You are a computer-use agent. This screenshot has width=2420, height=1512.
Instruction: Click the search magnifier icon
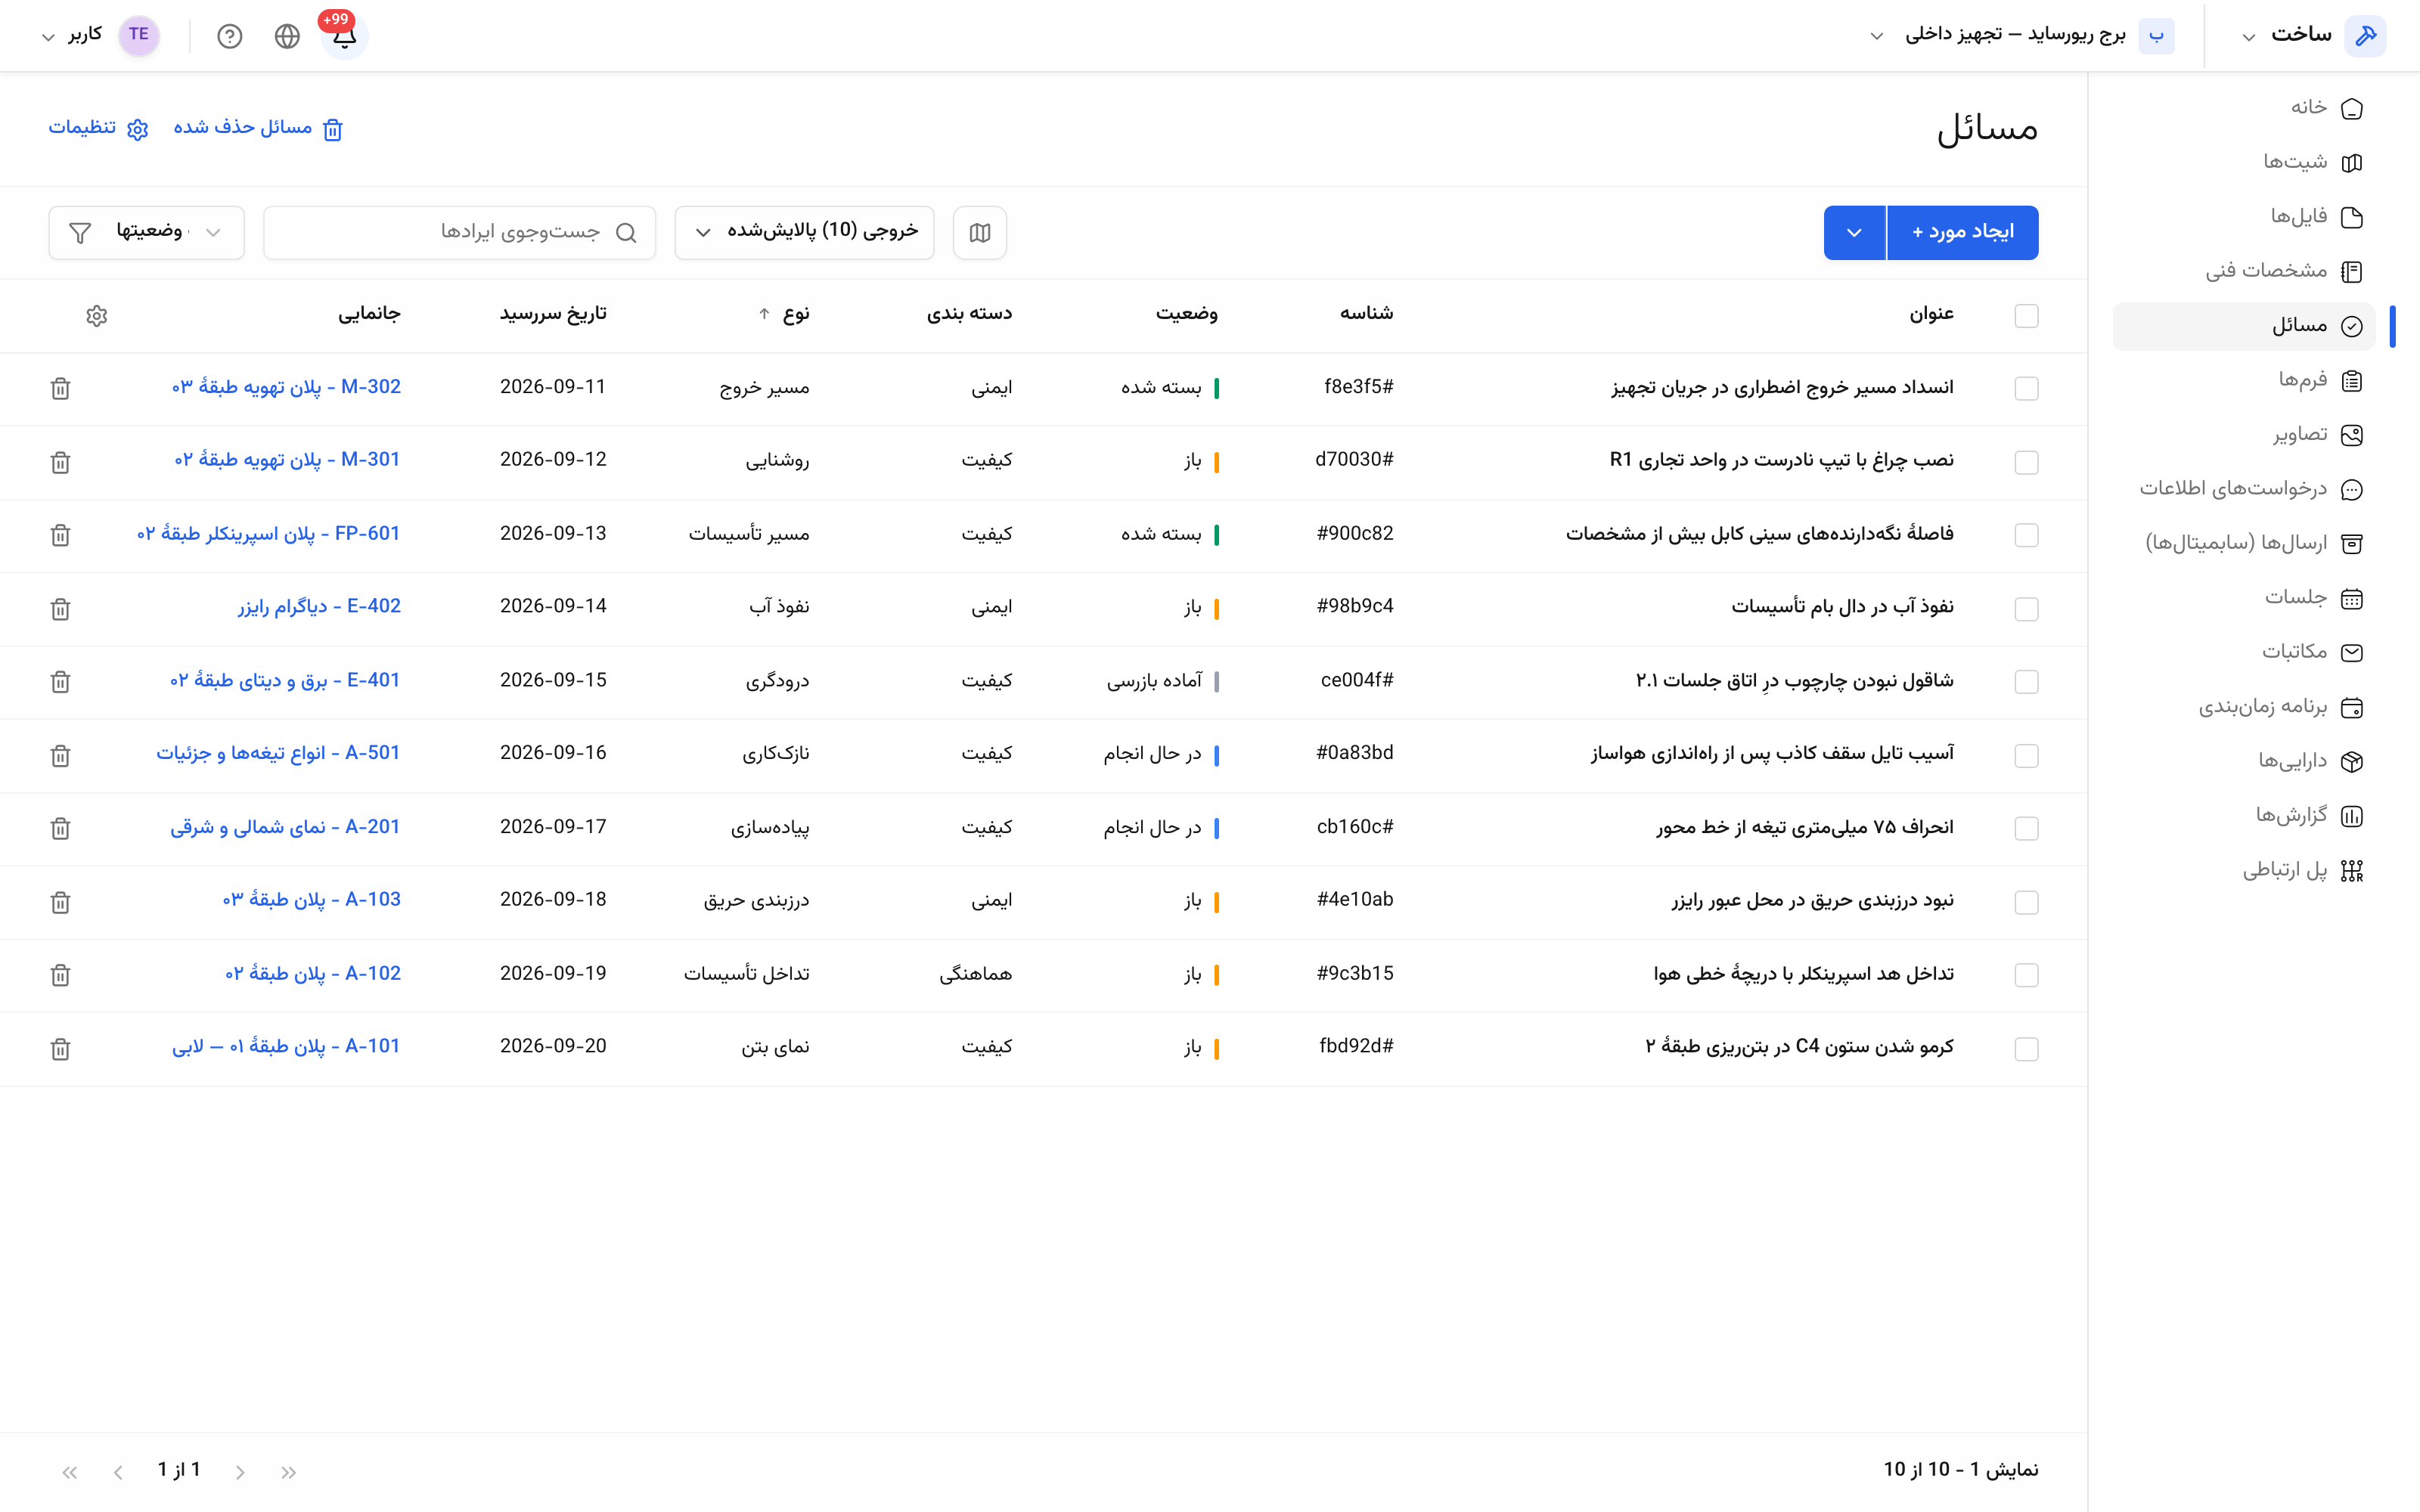626,232
